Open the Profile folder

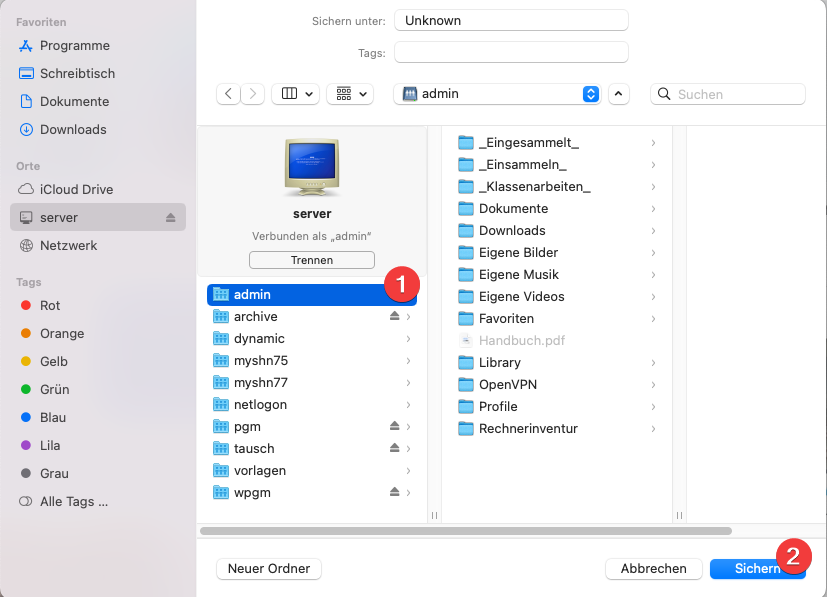point(557,407)
